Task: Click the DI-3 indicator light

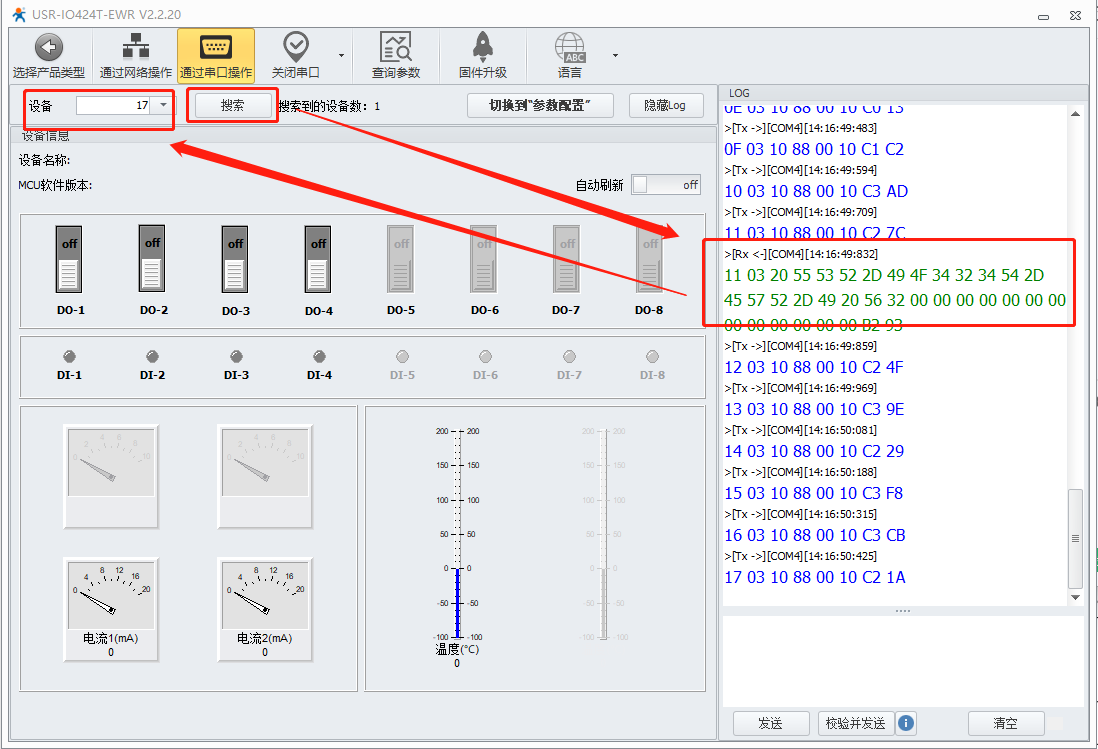Action: (x=237, y=356)
